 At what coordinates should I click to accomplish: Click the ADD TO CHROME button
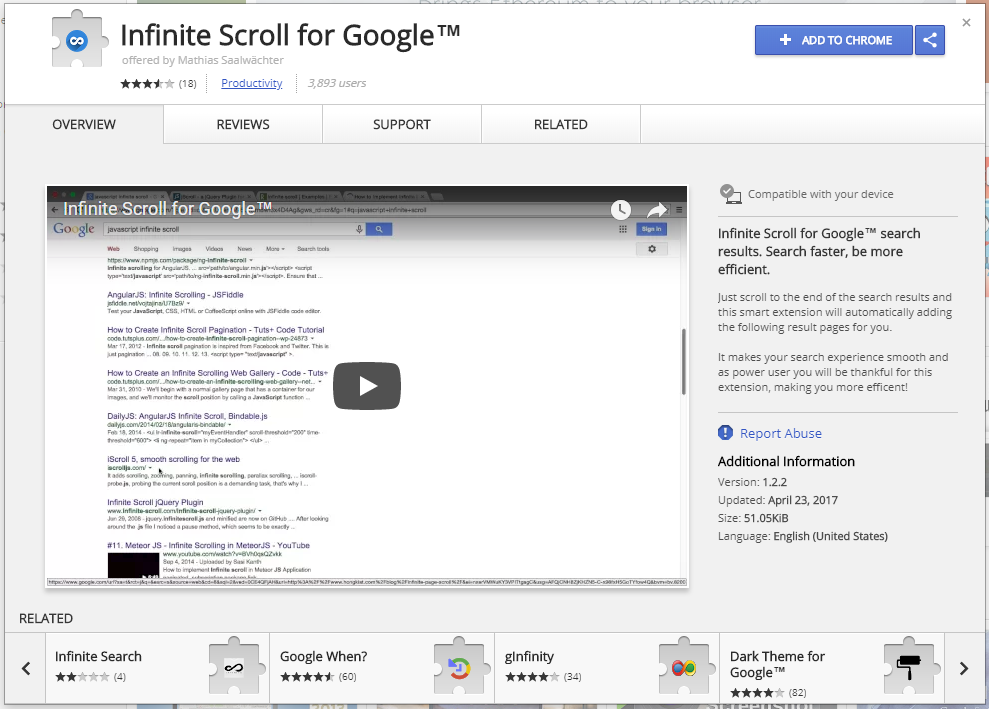point(833,40)
